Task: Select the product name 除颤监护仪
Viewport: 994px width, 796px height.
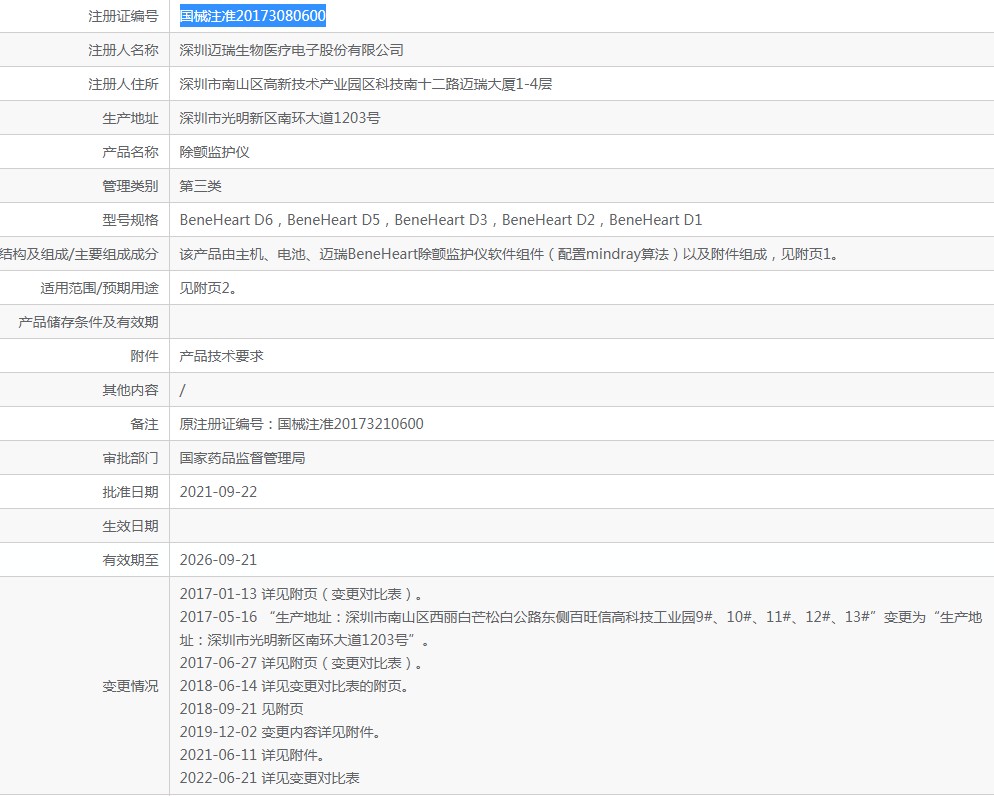Action: (214, 152)
